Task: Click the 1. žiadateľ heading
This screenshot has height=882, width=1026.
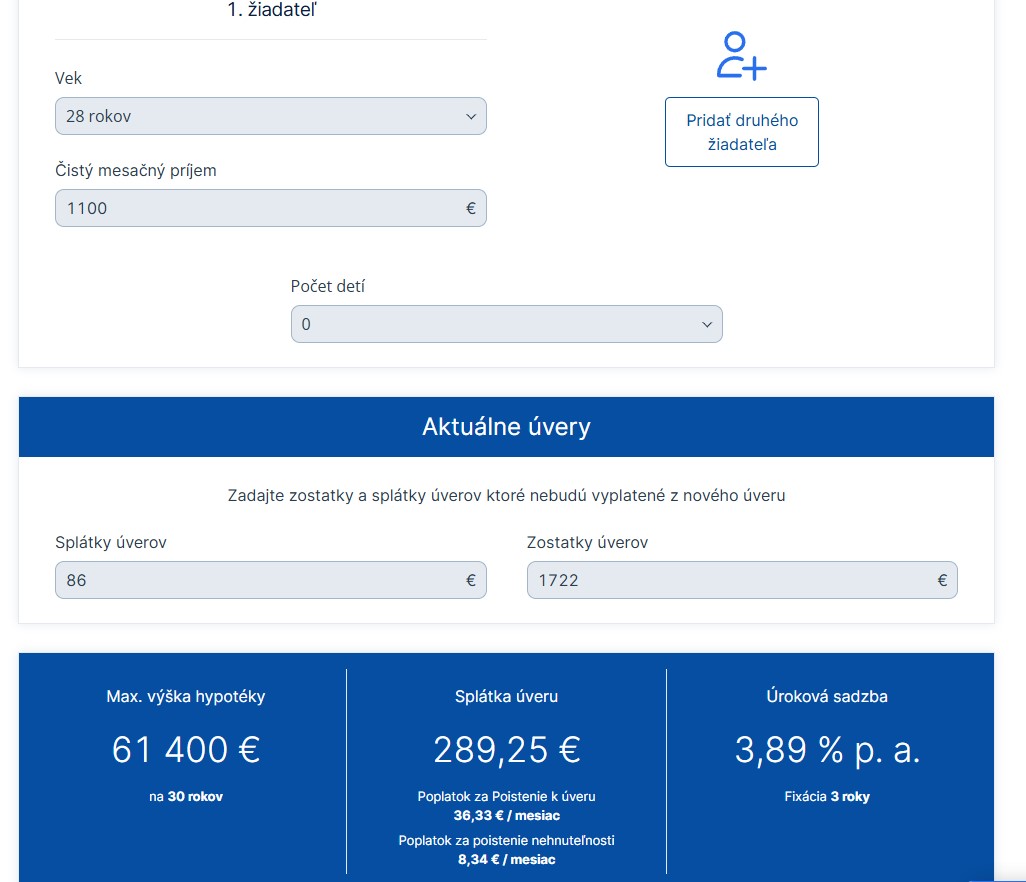Action: (272, 11)
